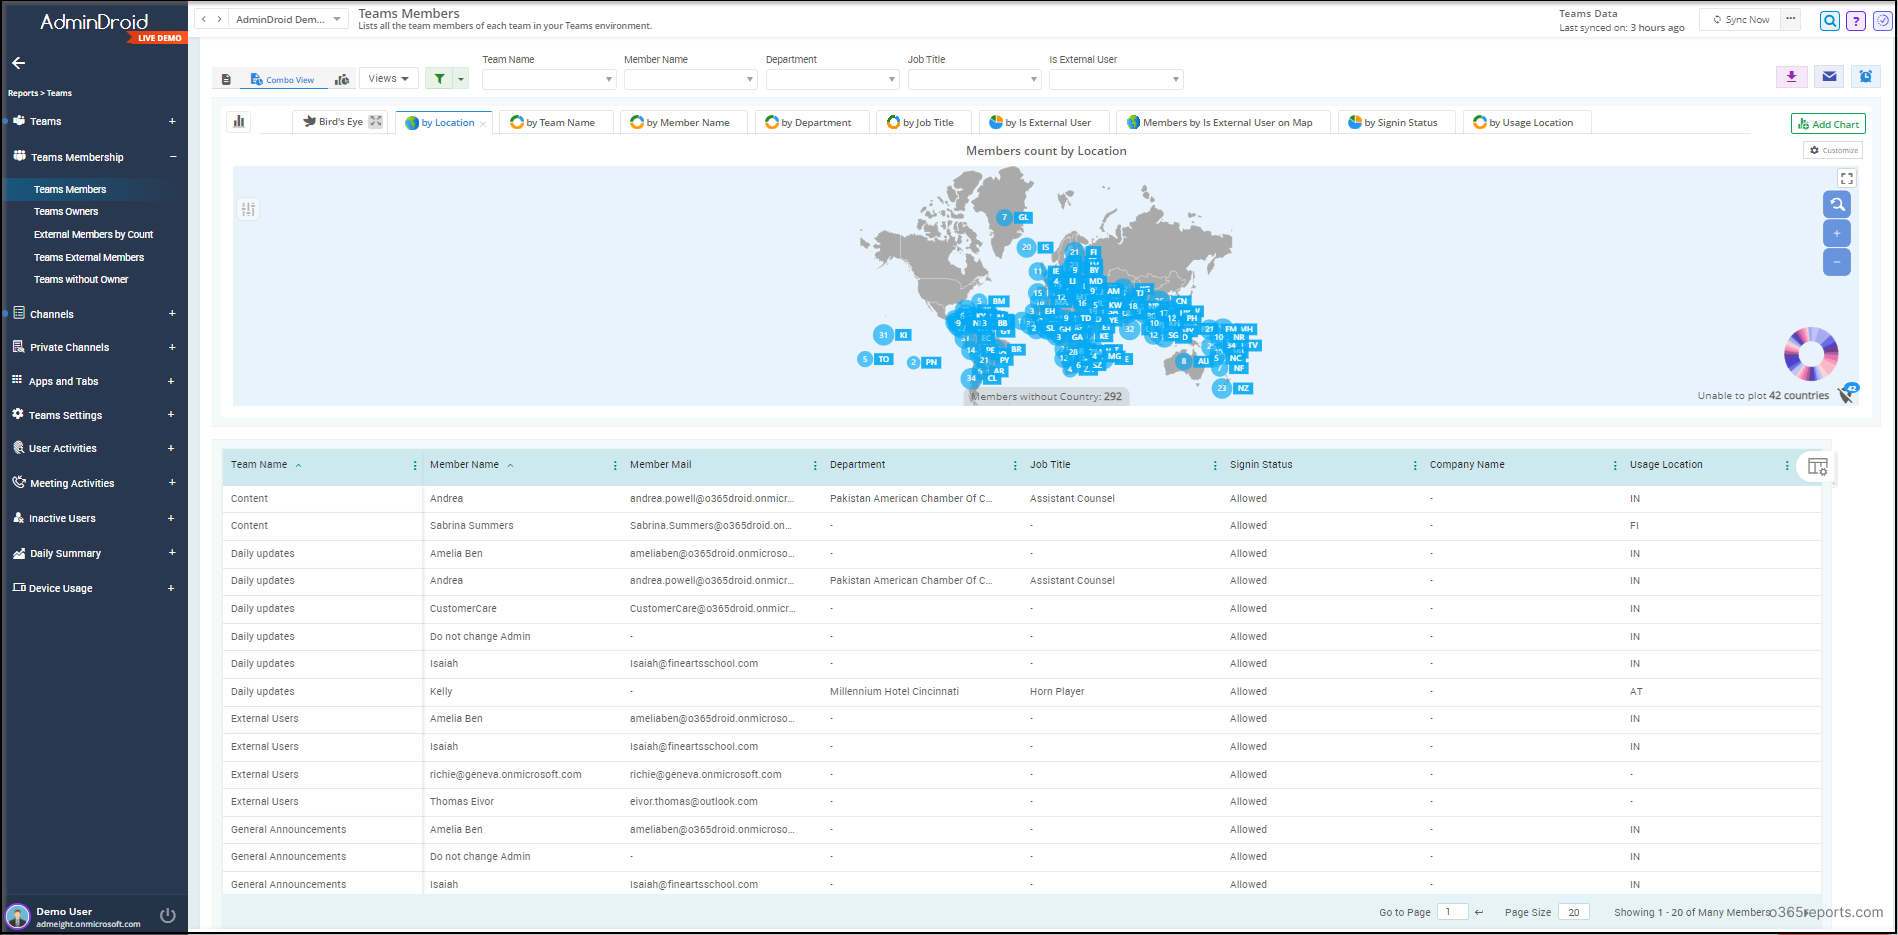Switch to by Department chart tab

point(812,123)
